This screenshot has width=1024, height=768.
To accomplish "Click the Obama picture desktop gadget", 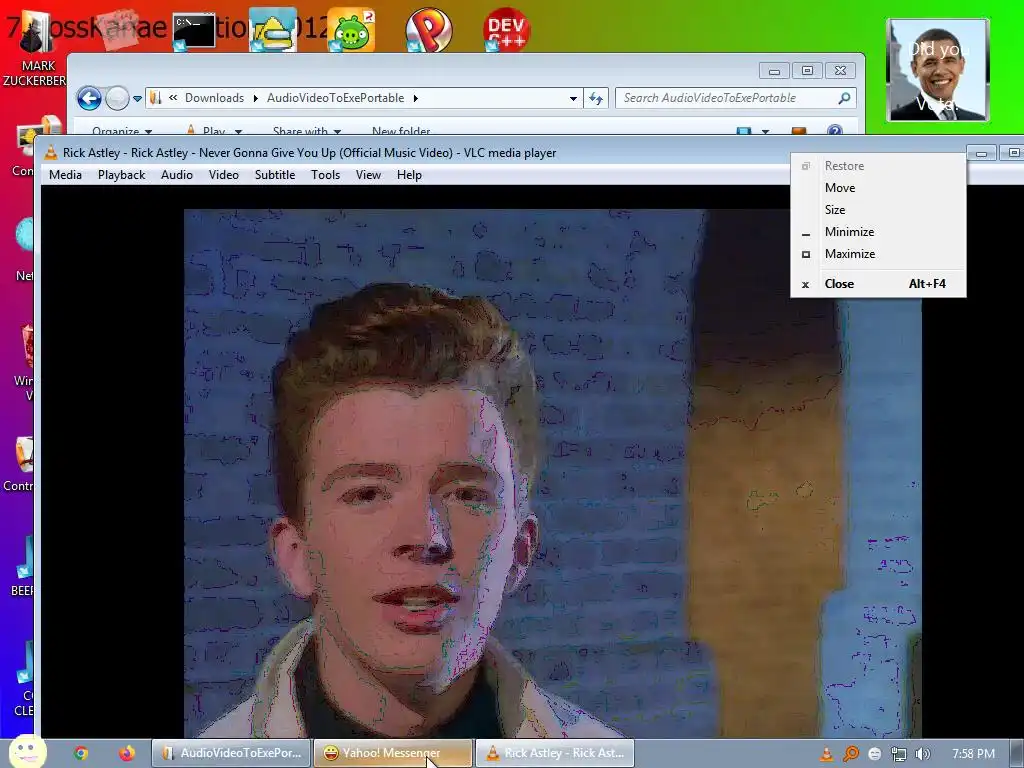I will [x=938, y=70].
